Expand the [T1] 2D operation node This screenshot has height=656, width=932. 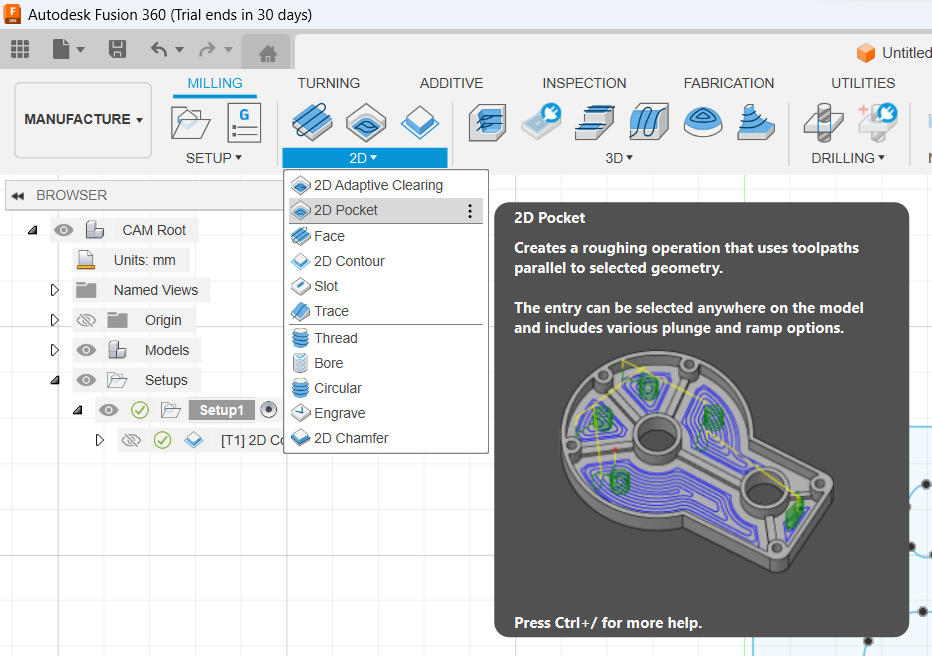(x=100, y=440)
